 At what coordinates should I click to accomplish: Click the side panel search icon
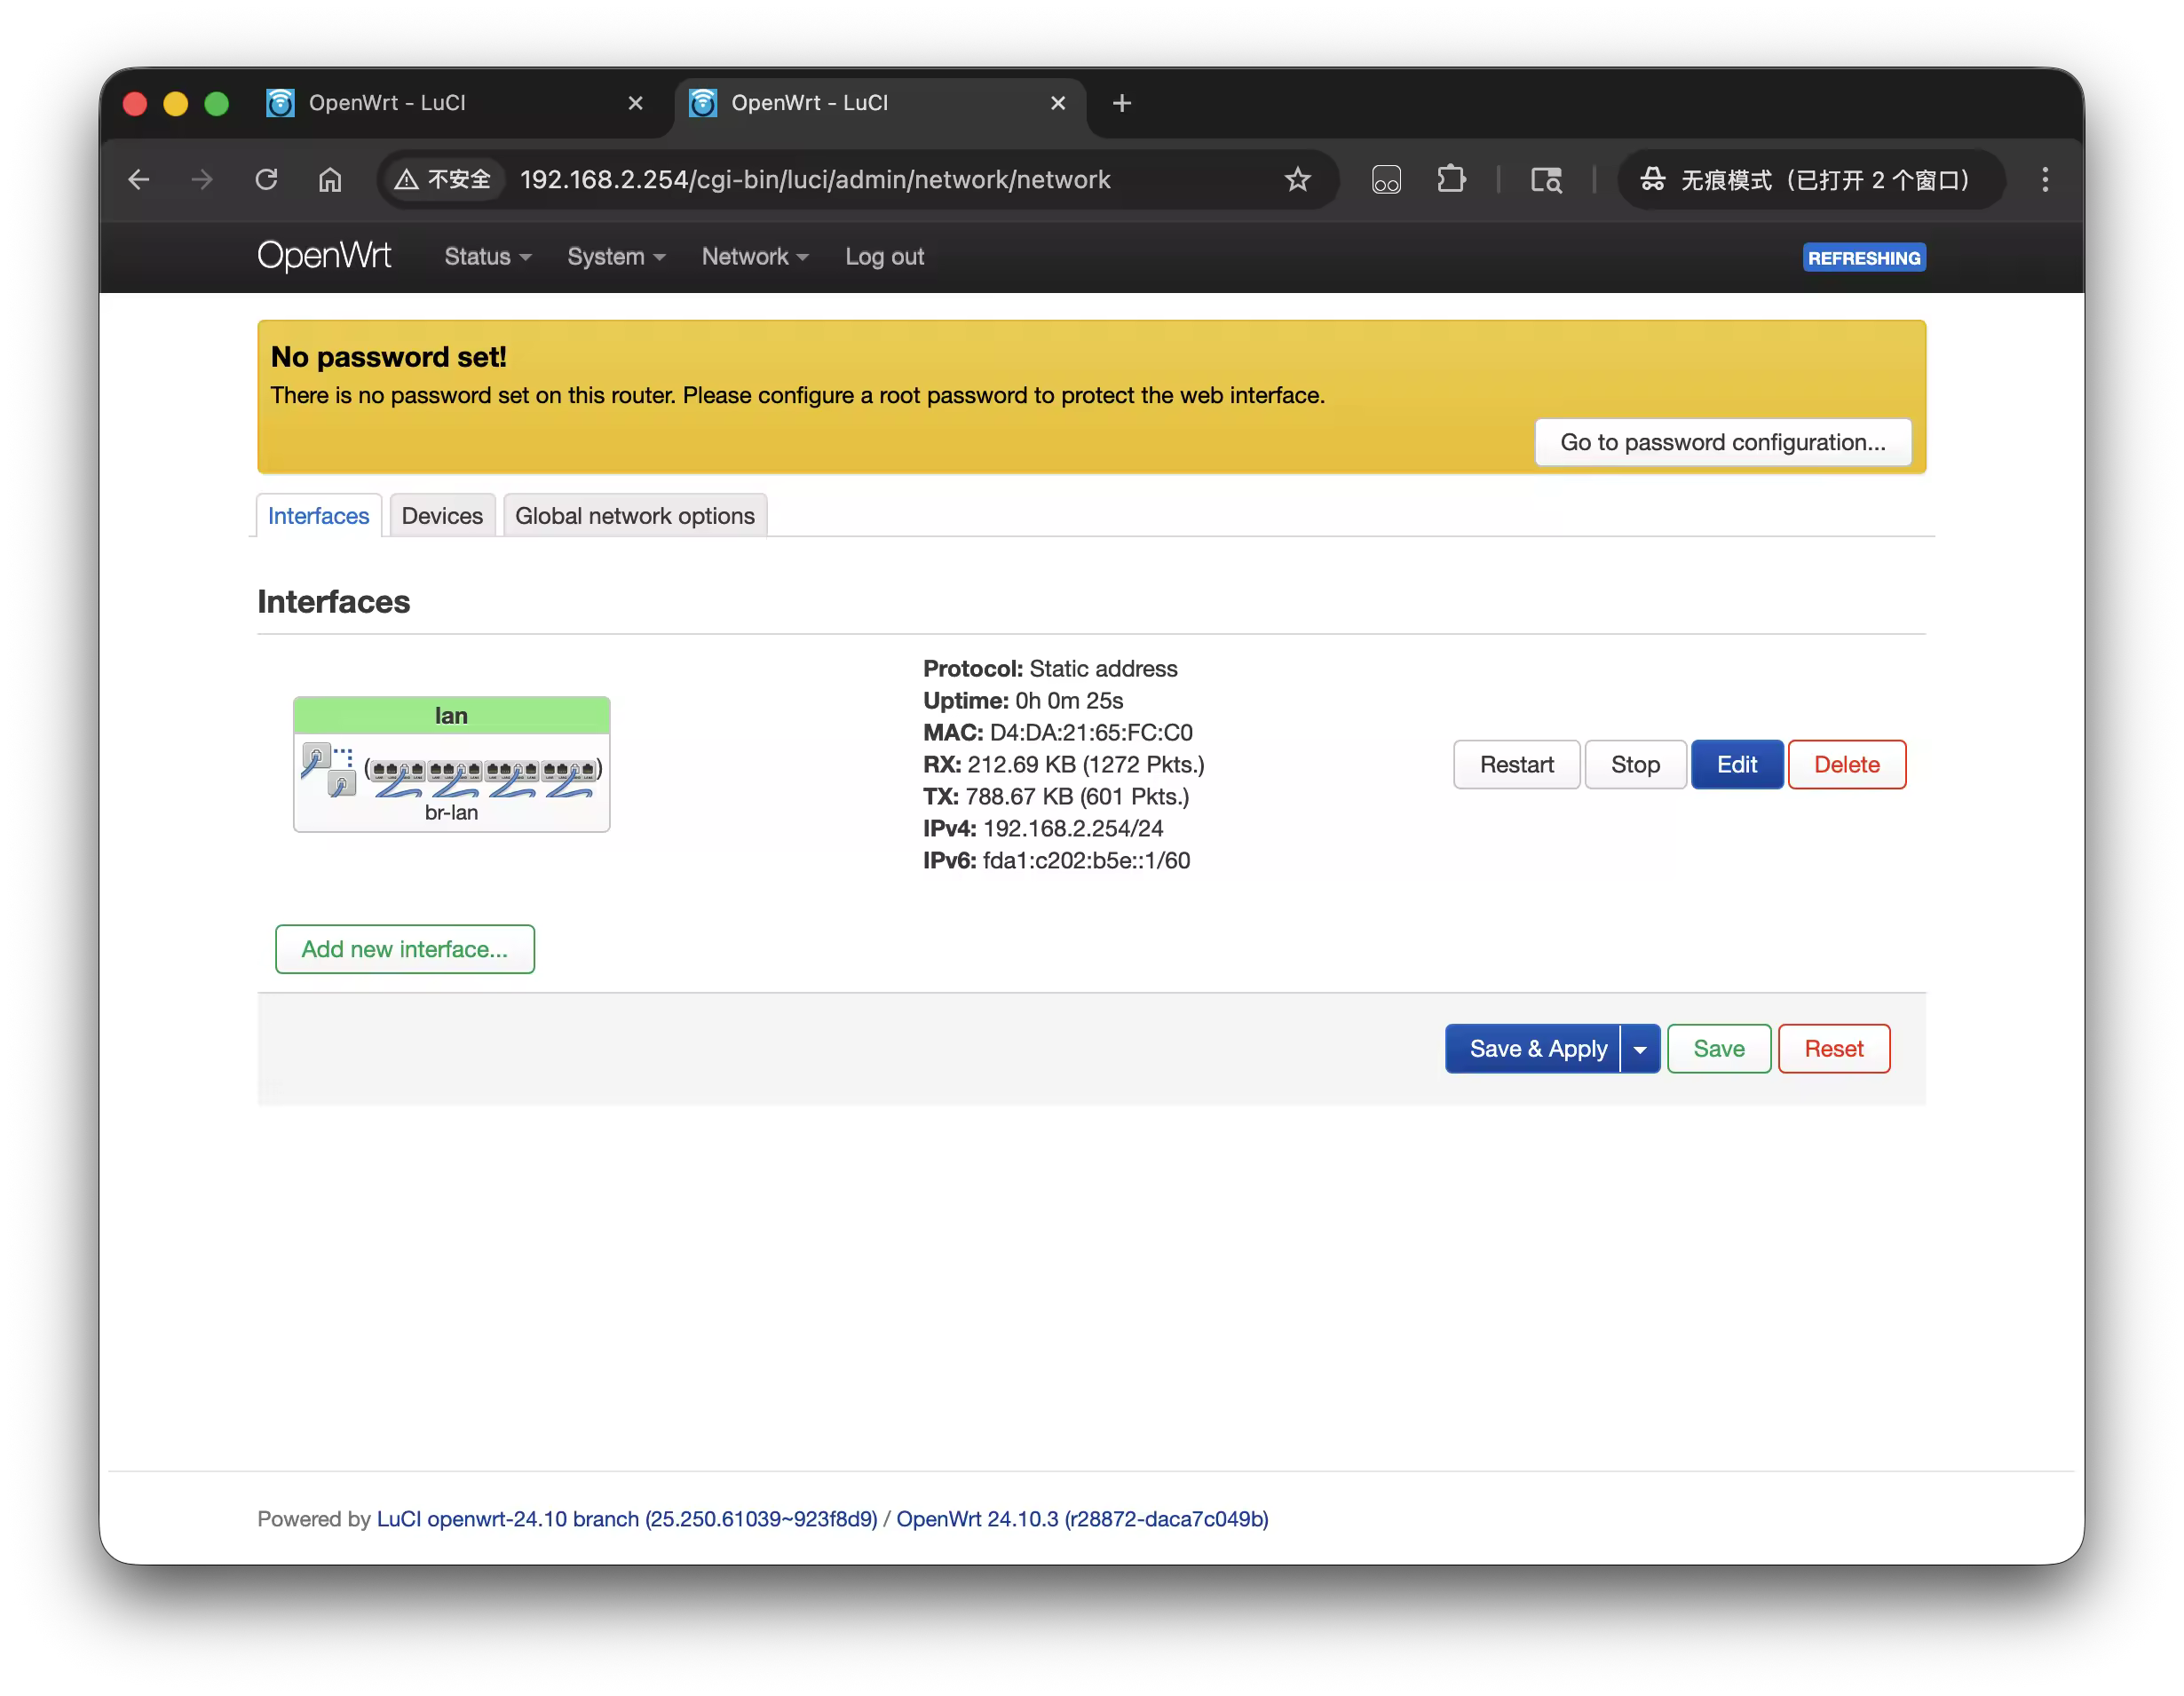tap(1546, 180)
